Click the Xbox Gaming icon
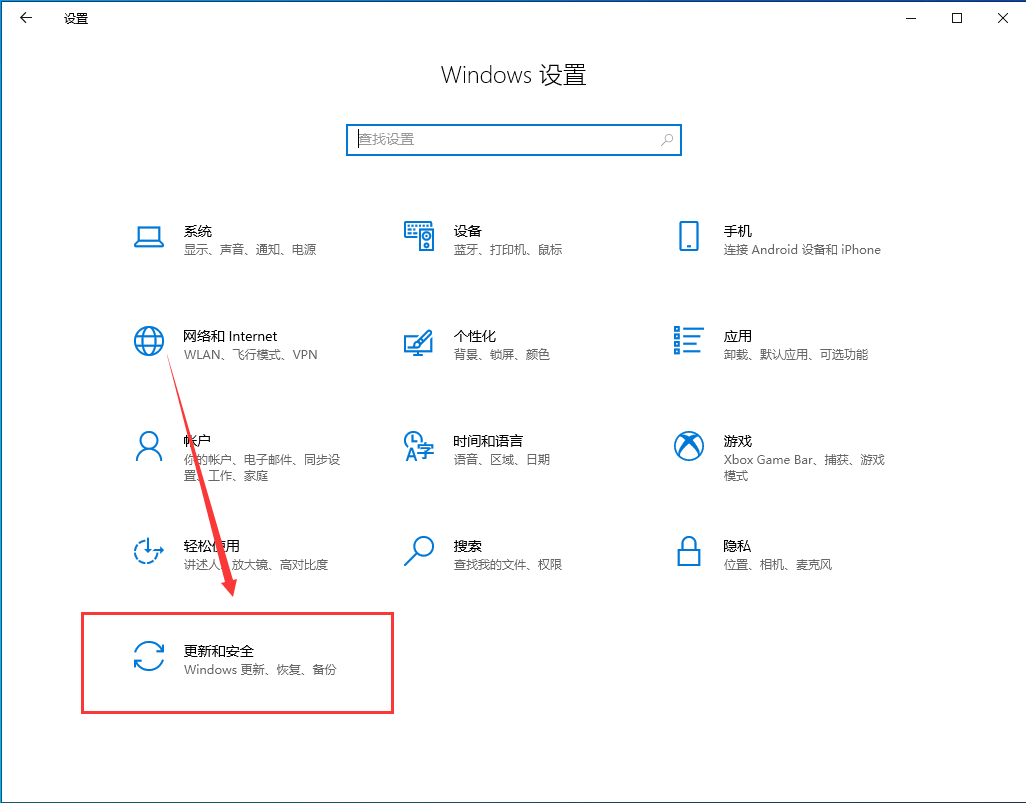Image resolution: width=1026 pixels, height=803 pixels. point(688,446)
